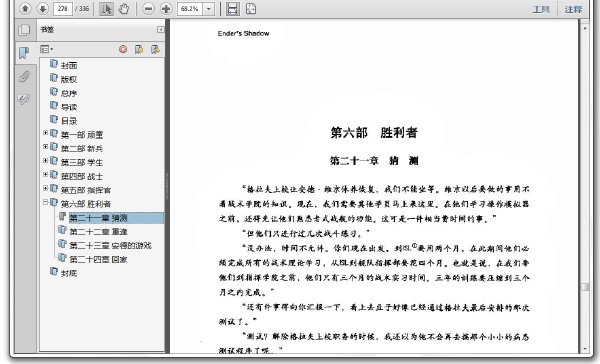Screen dimensions: 600x364
Task: Open the 日录 bookmark
Action: (x=69, y=121)
